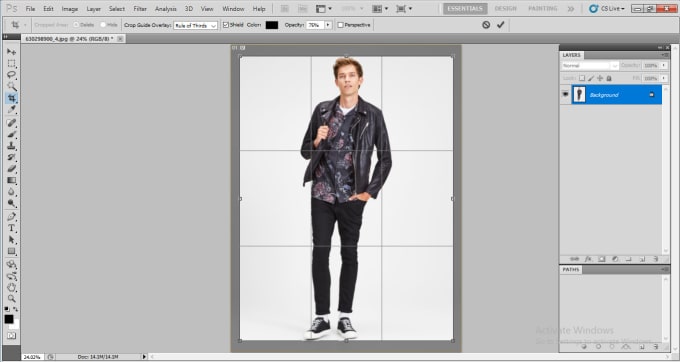This screenshot has height=362, width=680.
Task: Commit the current crop with the checkmark
Action: tap(500, 25)
